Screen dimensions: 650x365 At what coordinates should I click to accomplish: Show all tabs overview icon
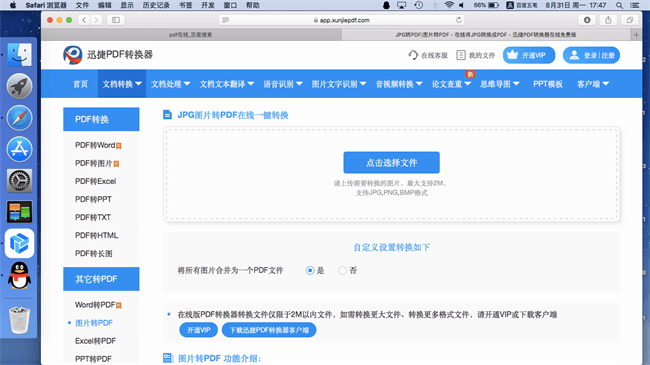tap(630, 20)
